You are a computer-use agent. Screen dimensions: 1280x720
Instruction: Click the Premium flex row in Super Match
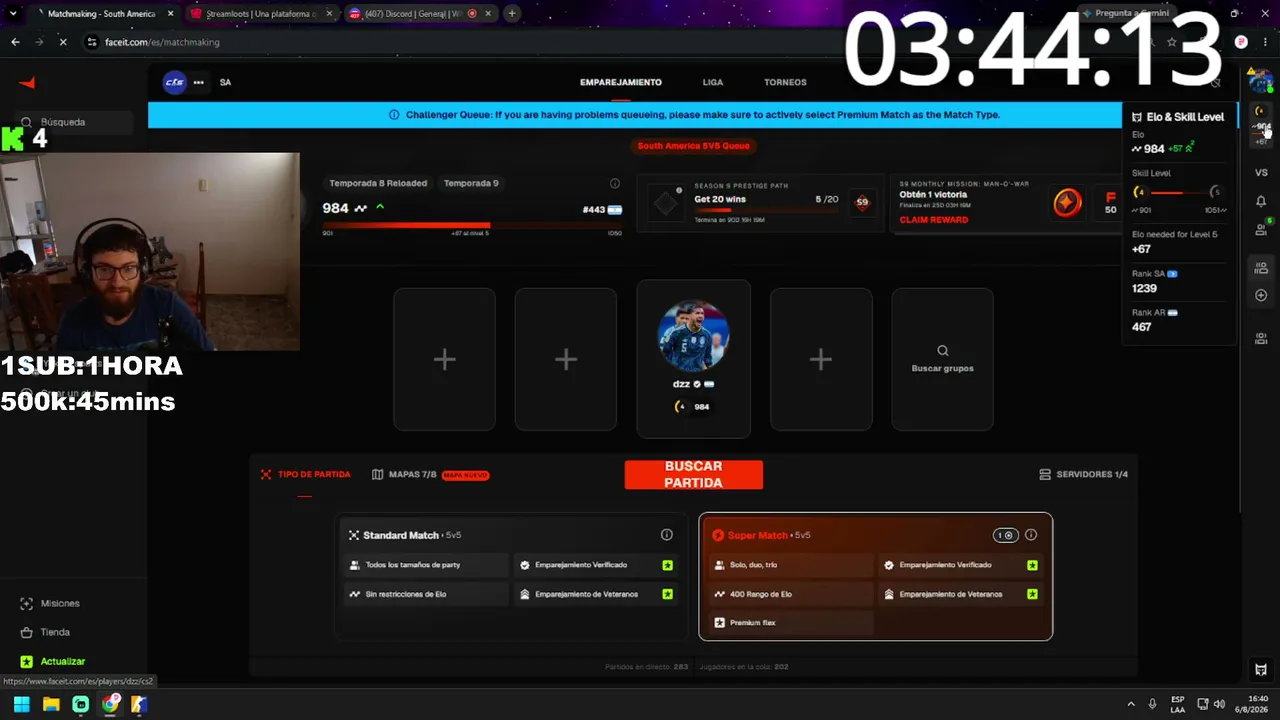(792, 623)
